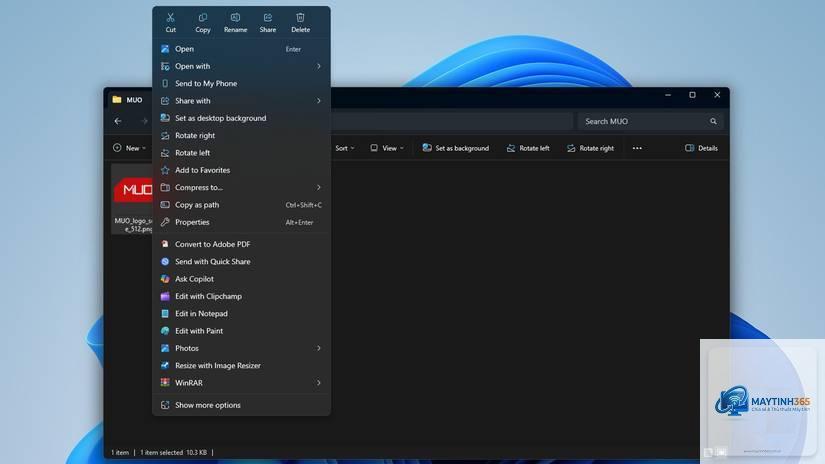Expand the Photos submenu
The image size is (825, 464).
[x=242, y=348]
